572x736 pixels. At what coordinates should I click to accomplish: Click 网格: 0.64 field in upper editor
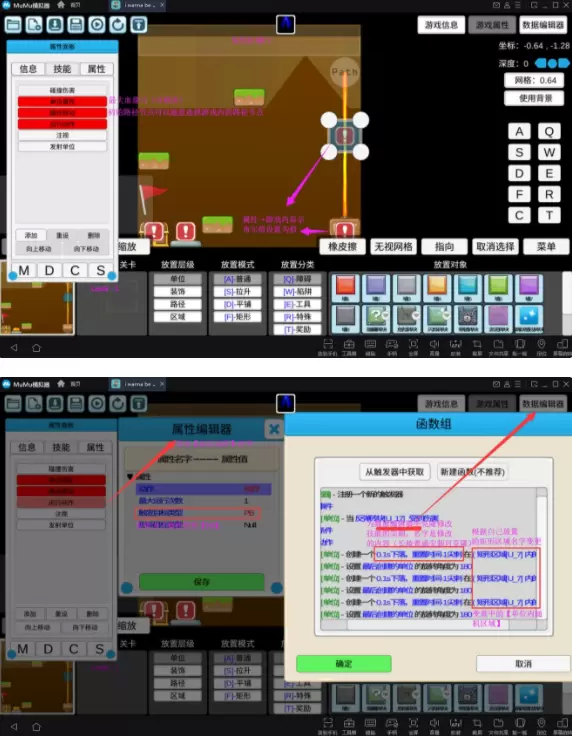tap(534, 80)
